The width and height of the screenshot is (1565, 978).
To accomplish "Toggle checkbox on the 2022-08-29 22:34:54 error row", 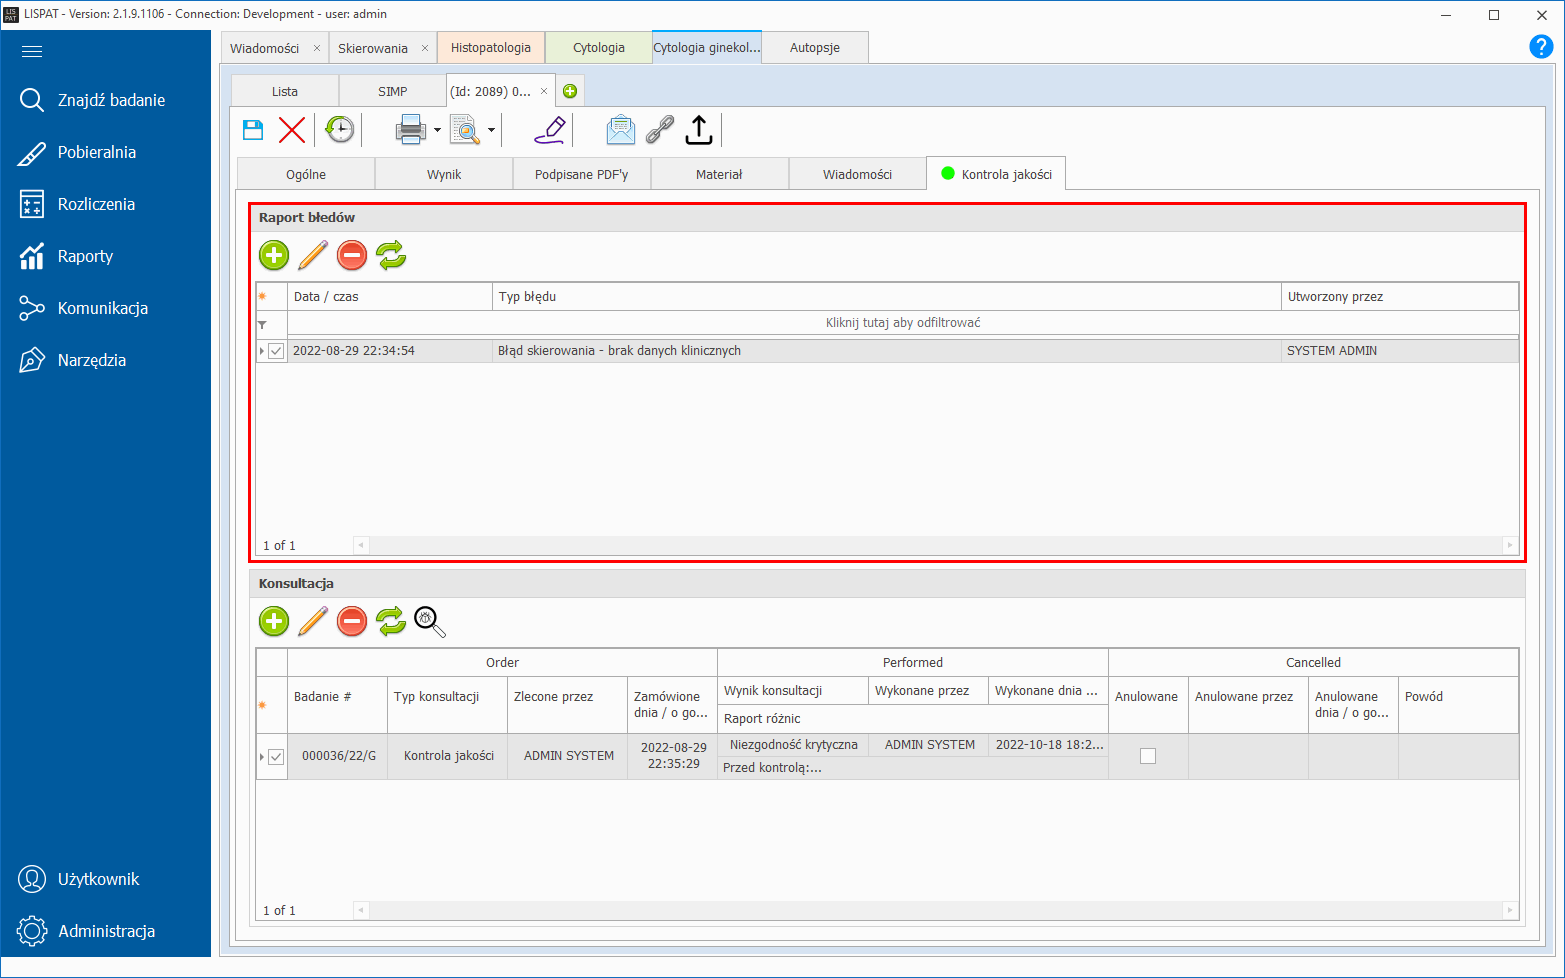I will [x=276, y=351].
